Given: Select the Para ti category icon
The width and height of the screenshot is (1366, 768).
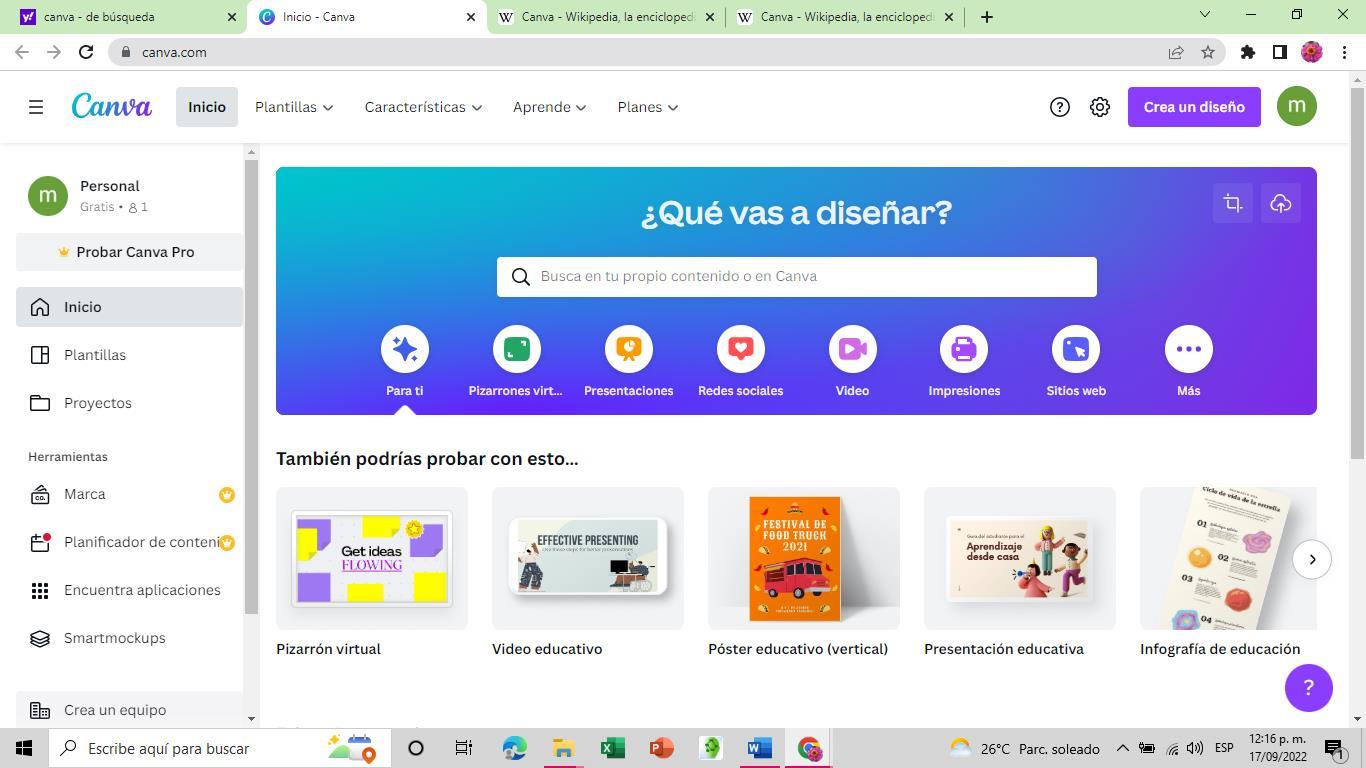Looking at the screenshot, I should (x=405, y=349).
